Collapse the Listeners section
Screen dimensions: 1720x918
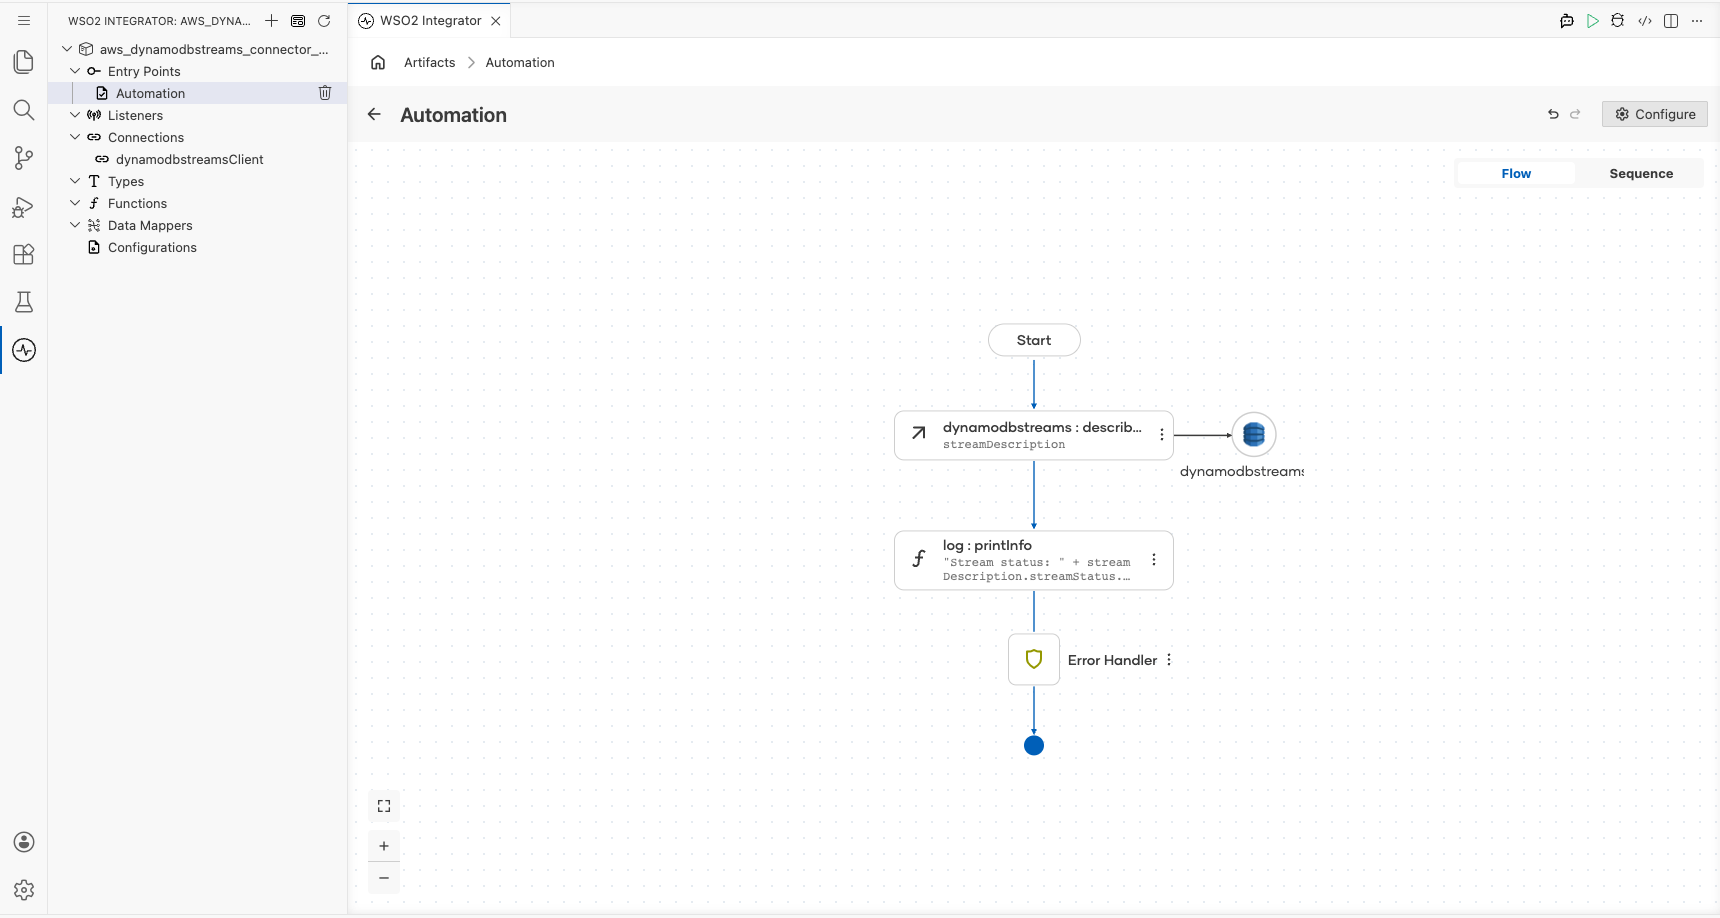coord(75,115)
